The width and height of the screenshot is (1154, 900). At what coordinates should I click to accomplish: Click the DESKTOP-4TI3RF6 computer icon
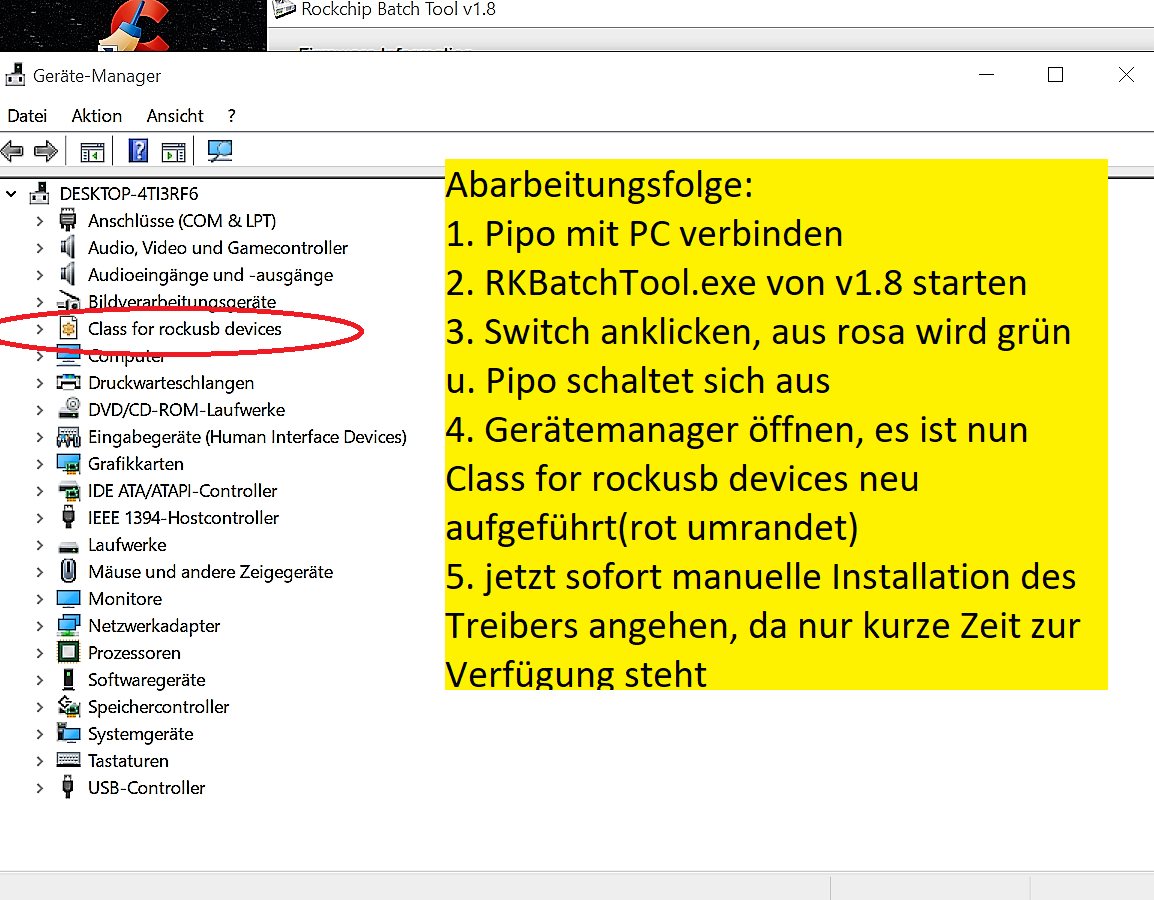(x=39, y=193)
